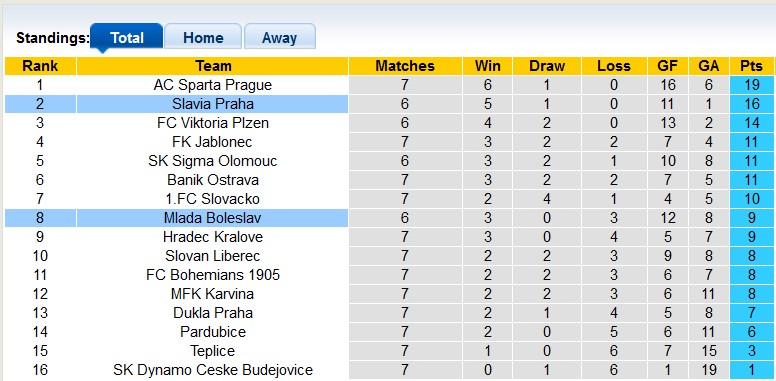Viewport: 776px width, 381px height.
Task: Open the SK Sigma Olomouc team link
Action: click(x=213, y=161)
